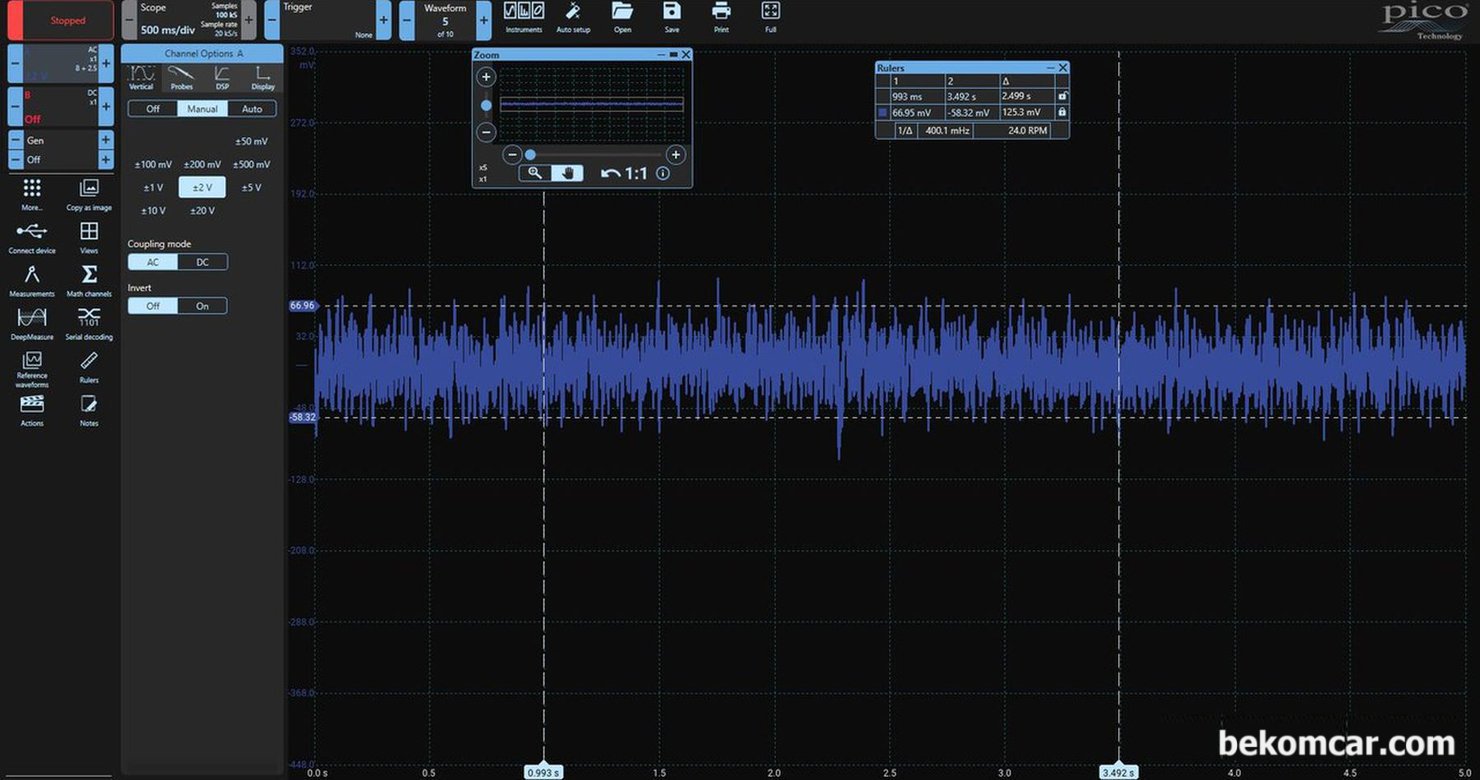Choose the ±10 V range
The height and width of the screenshot is (780, 1480).
click(x=153, y=211)
